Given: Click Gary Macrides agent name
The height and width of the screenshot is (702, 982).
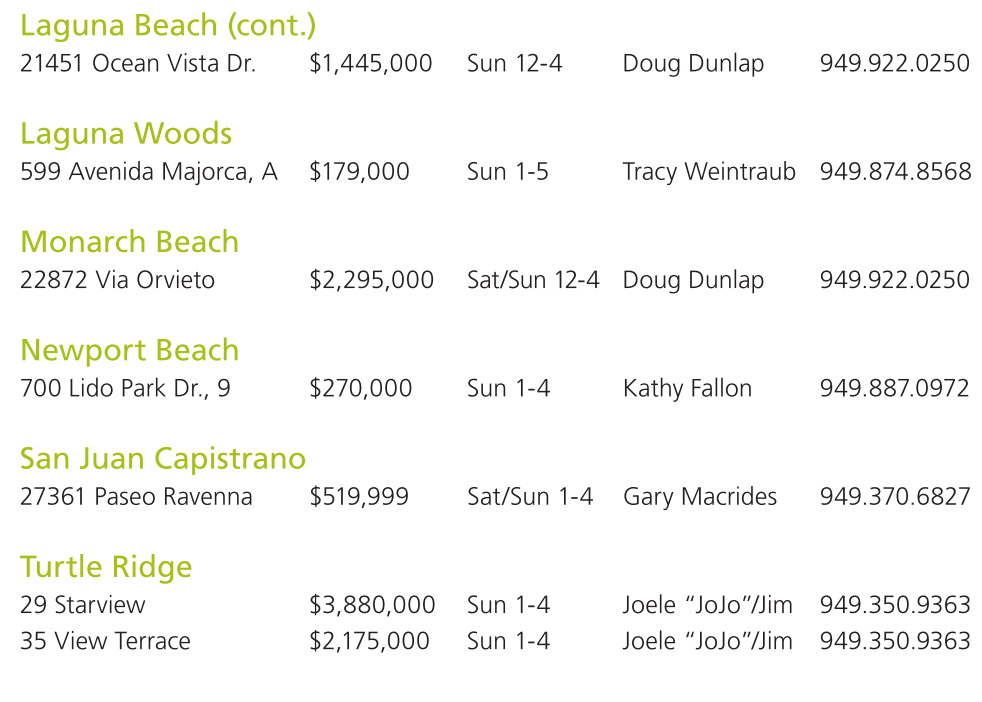Looking at the screenshot, I should click(699, 497).
